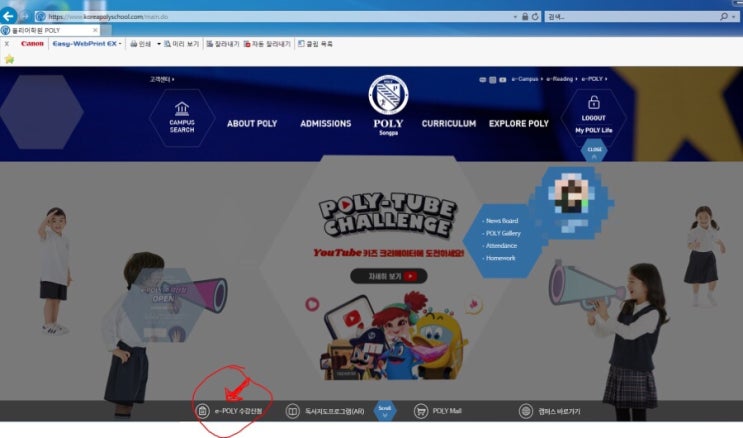This screenshot has height=438, width=743.
Task: Click the Logout padlock icon
Action: (x=594, y=103)
